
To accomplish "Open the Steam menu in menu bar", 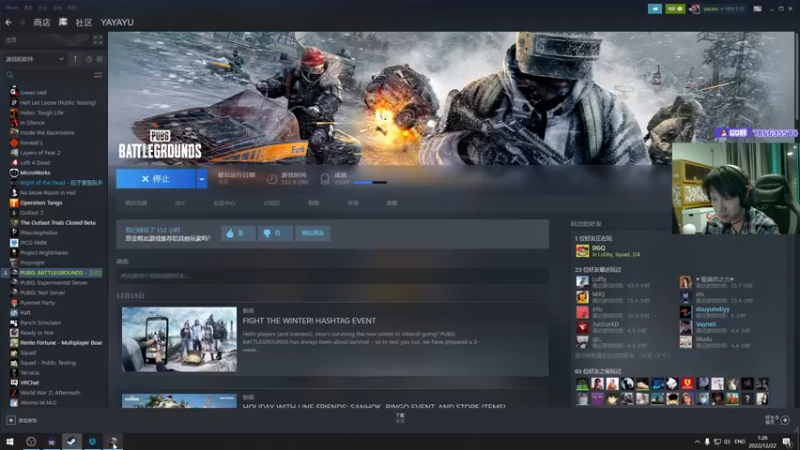I will (x=12, y=8).
